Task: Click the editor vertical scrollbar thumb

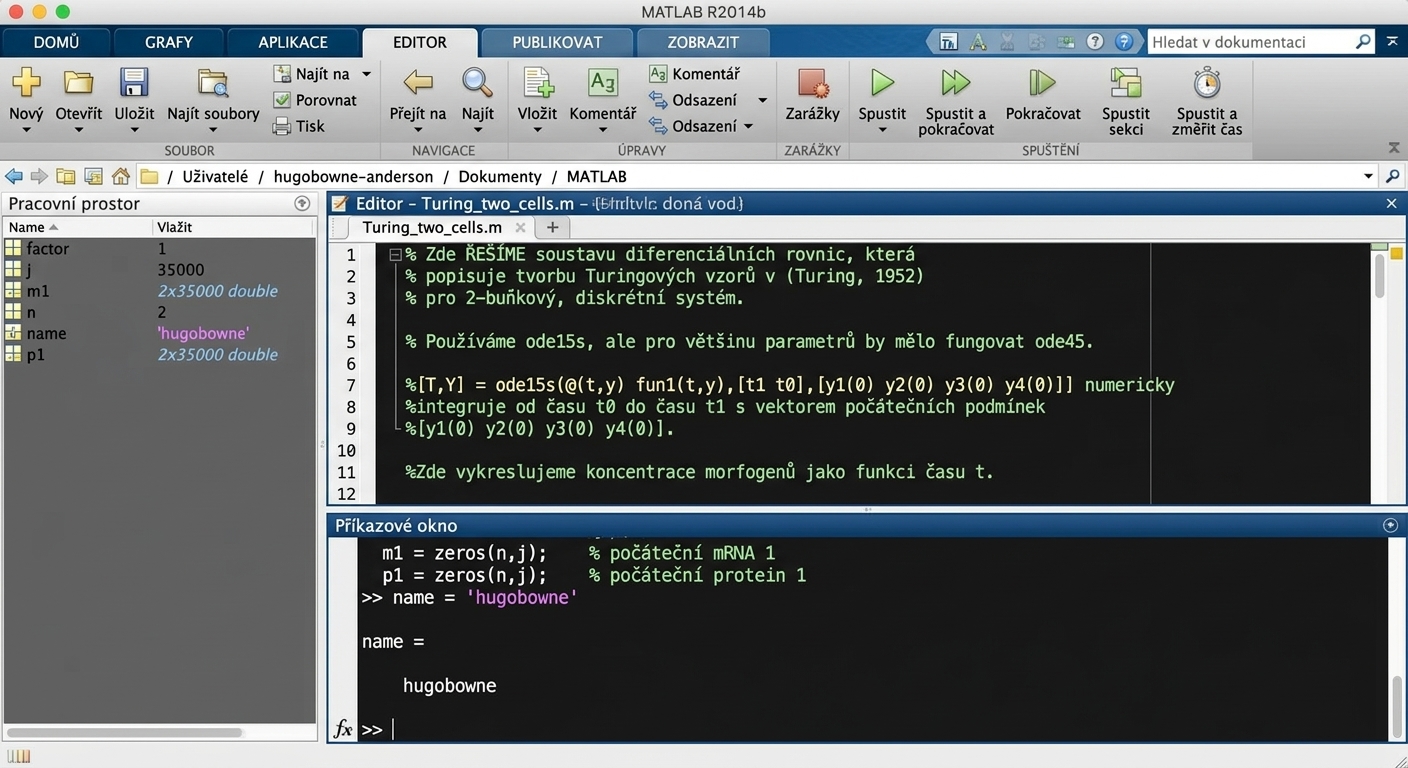Action: [x=1380, y=277]
